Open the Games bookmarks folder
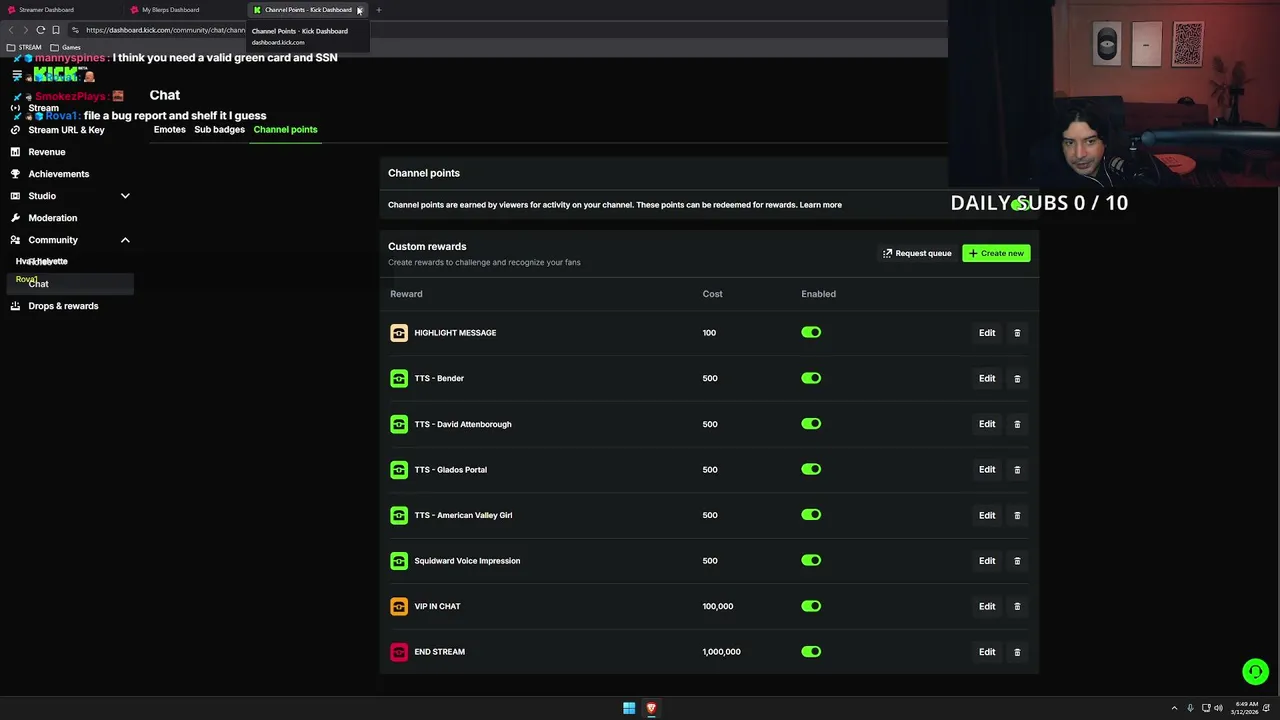This screenshot has width=1280, height=720. click(x=65, y=47)
